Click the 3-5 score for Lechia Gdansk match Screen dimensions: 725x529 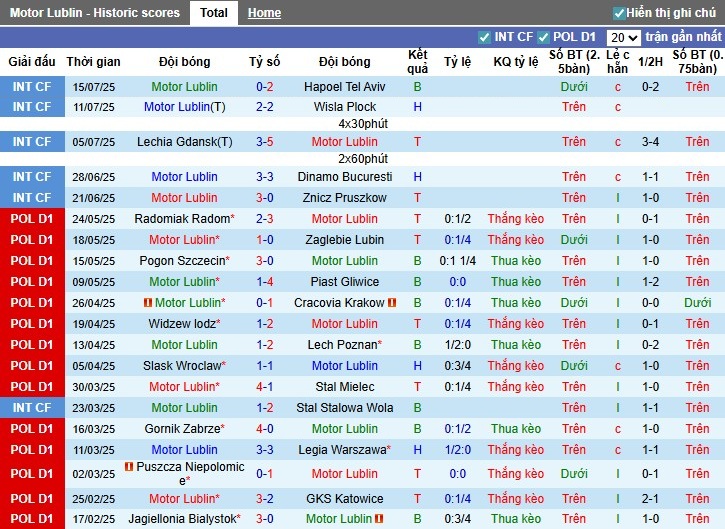click(265, 142)
